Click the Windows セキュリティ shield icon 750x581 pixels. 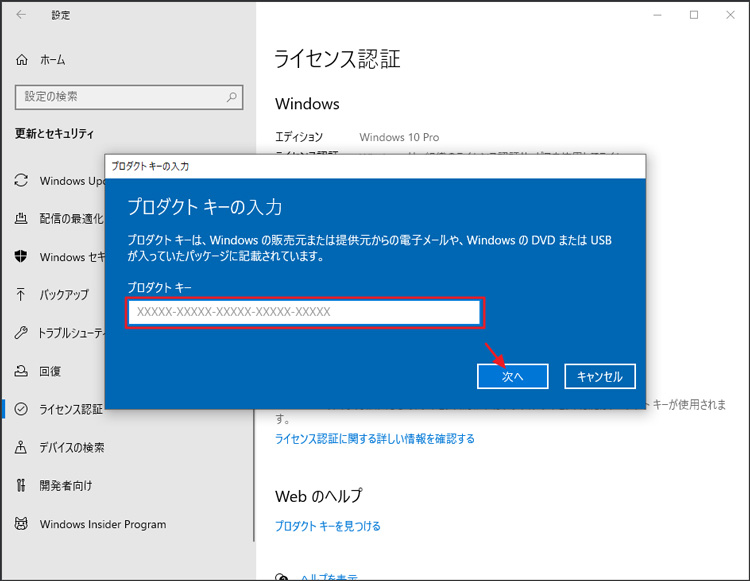pyautogui.click(x=21, y=257)
